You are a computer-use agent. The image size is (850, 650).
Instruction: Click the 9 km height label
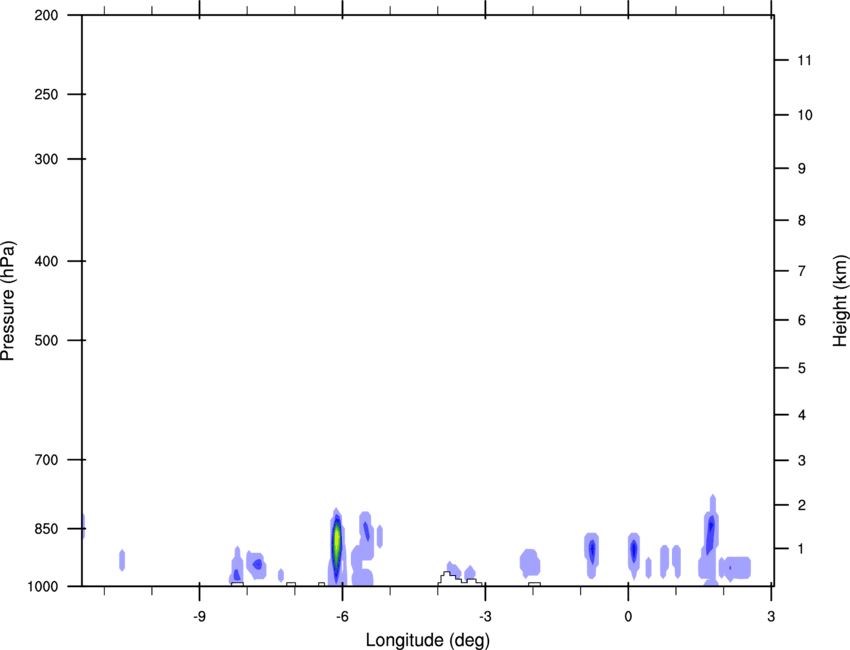point(801,169)
